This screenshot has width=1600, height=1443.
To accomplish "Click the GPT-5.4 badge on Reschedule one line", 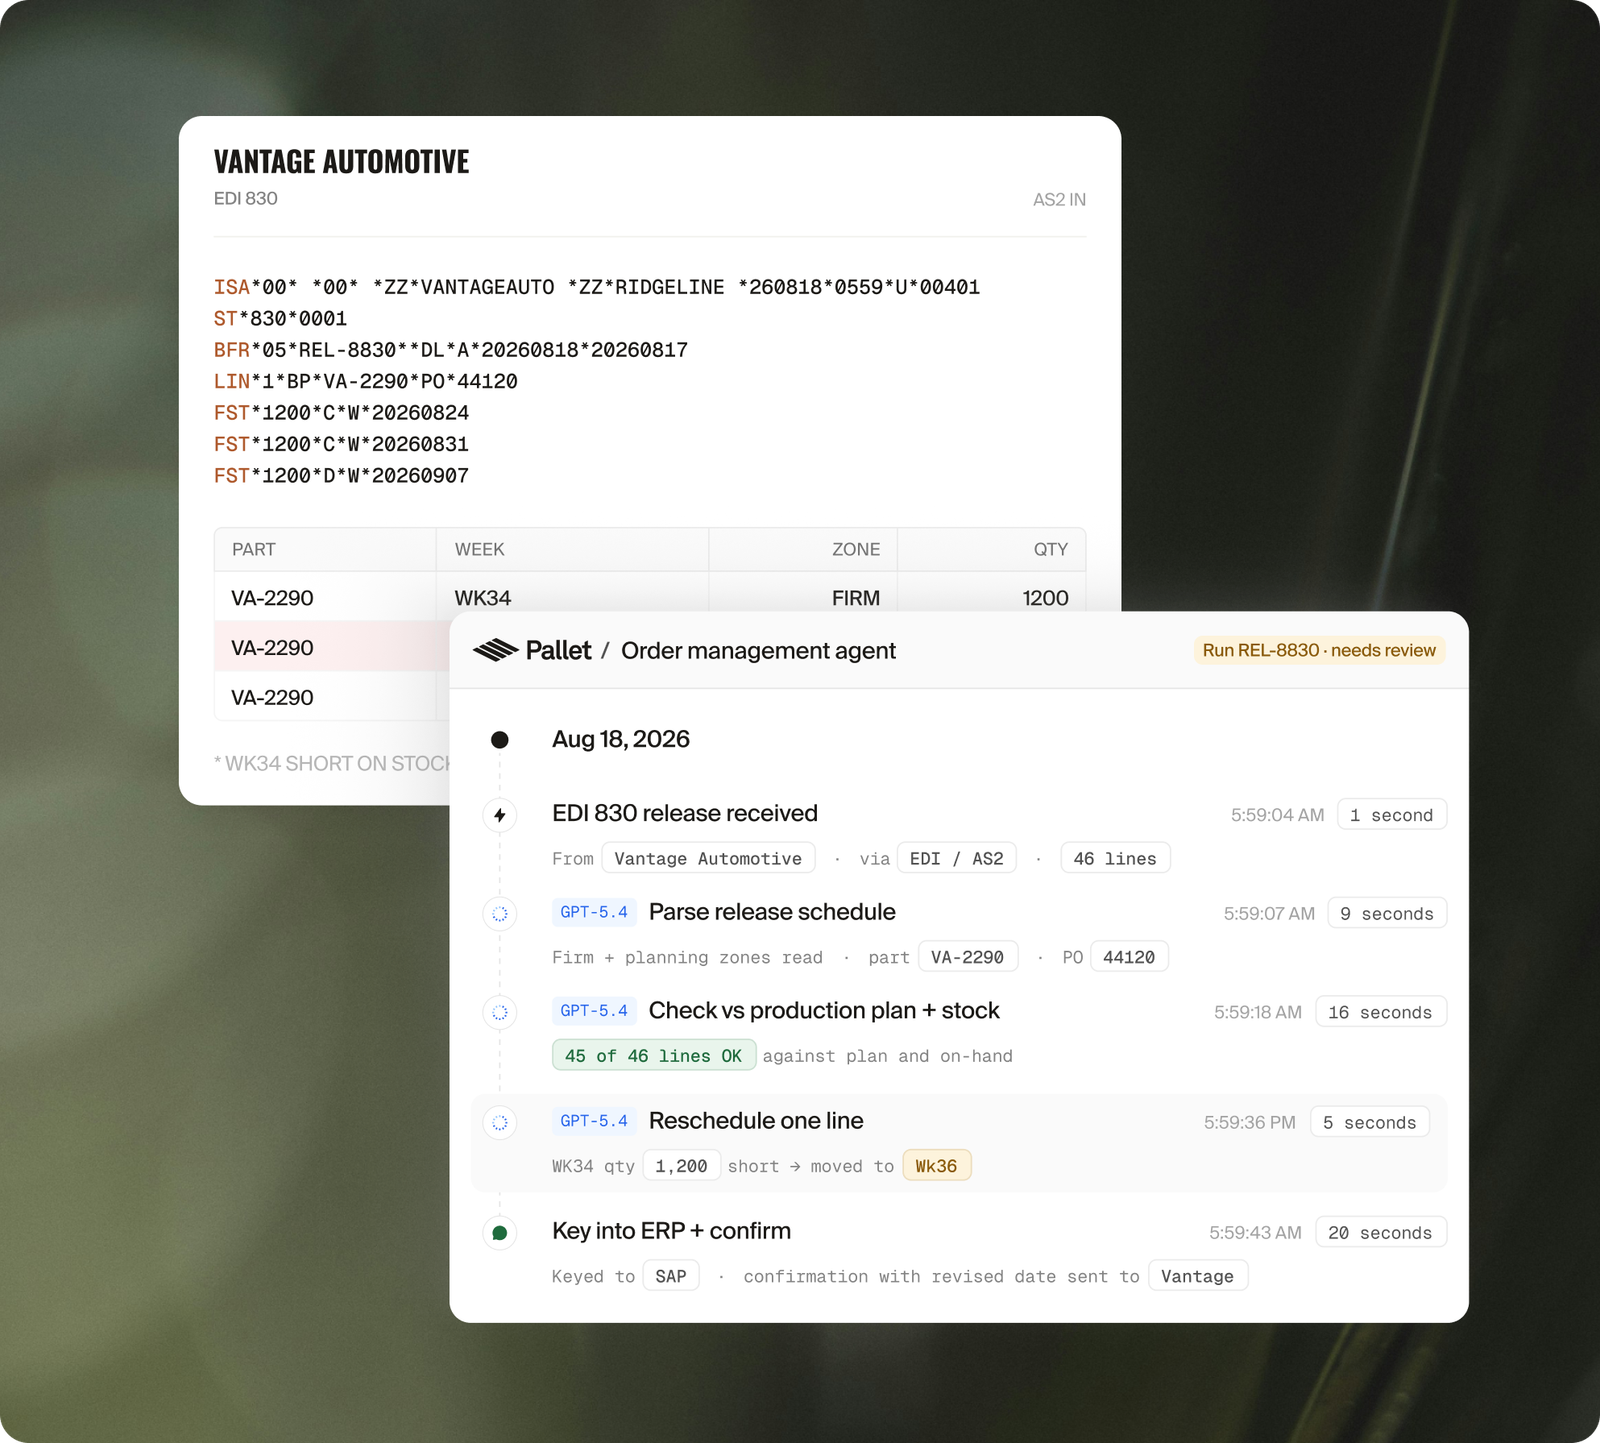I will click(x=594, y=1121).
